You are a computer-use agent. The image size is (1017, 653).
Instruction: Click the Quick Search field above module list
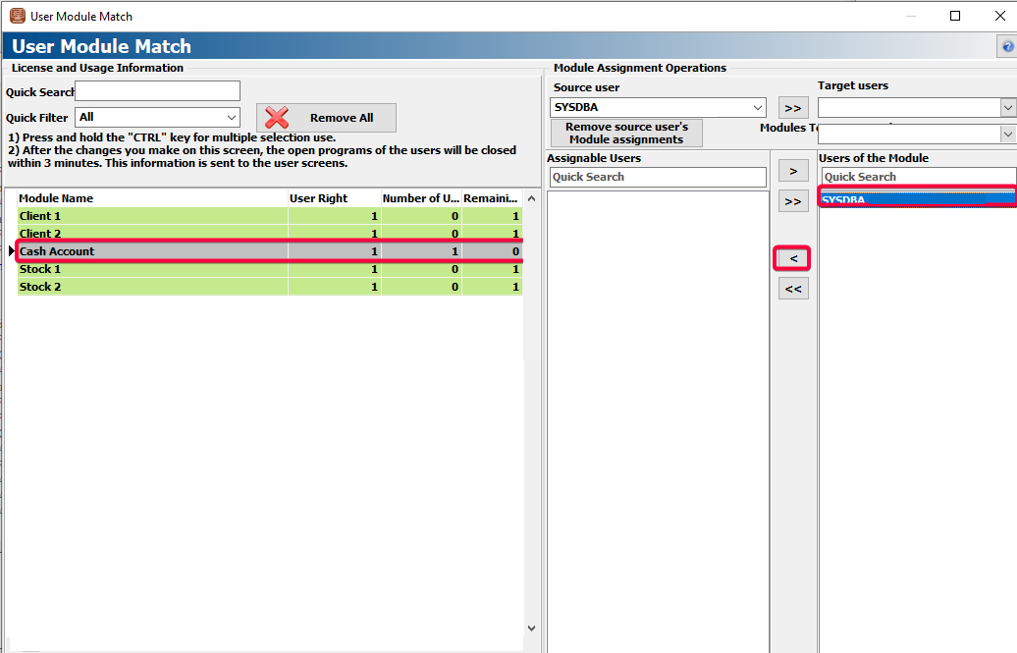click(158, 92)
